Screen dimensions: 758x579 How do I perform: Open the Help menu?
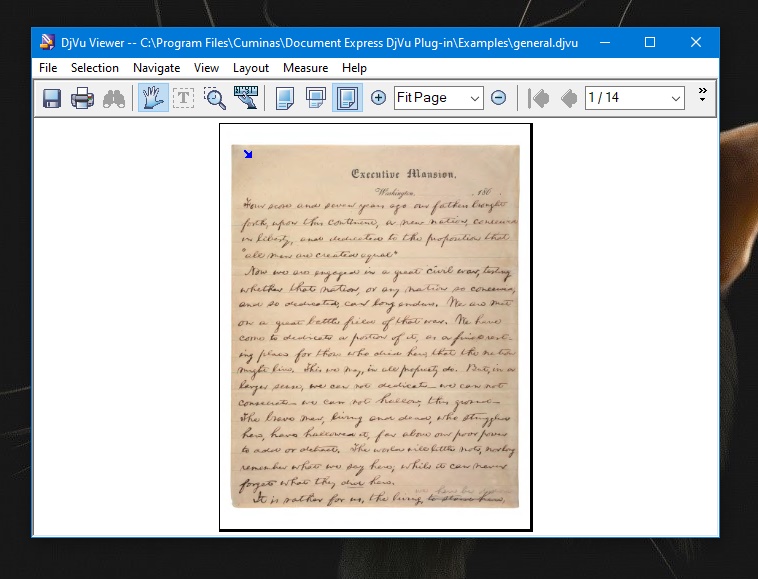354,68
